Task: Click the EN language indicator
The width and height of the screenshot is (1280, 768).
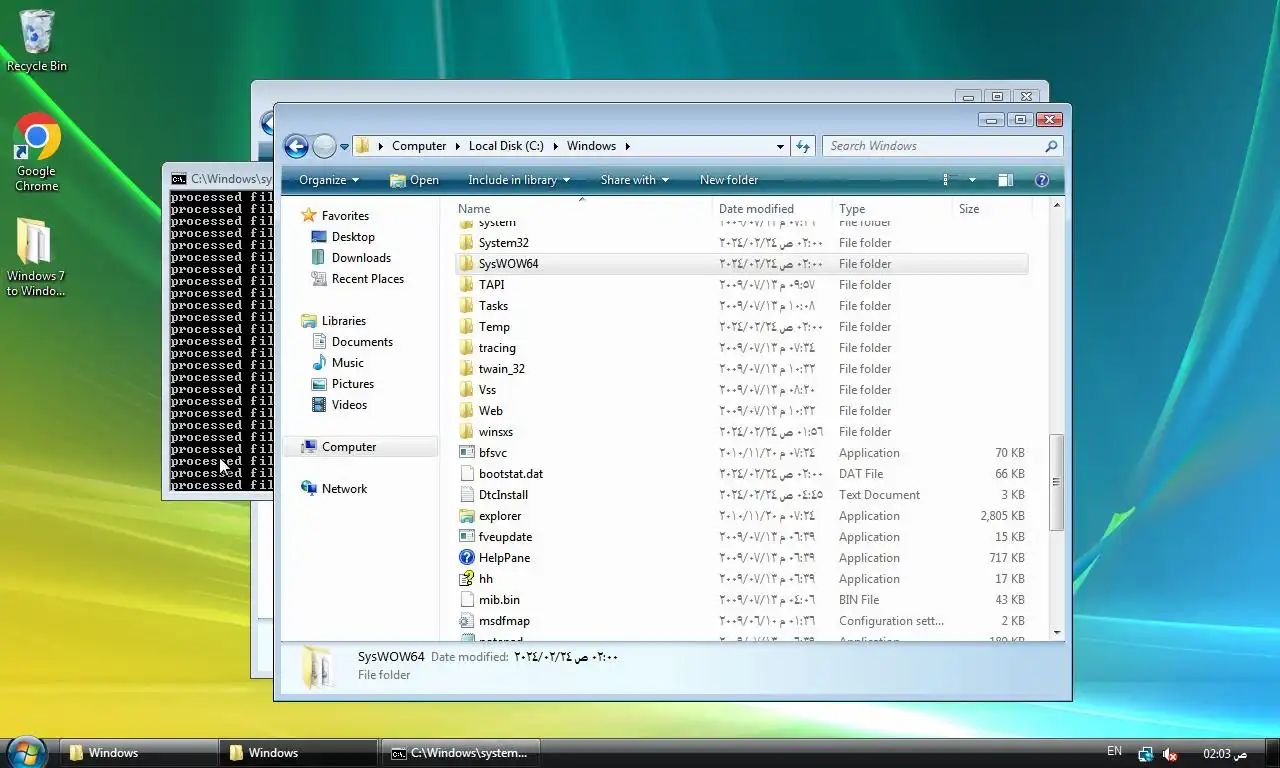Action: point(1114,751)
